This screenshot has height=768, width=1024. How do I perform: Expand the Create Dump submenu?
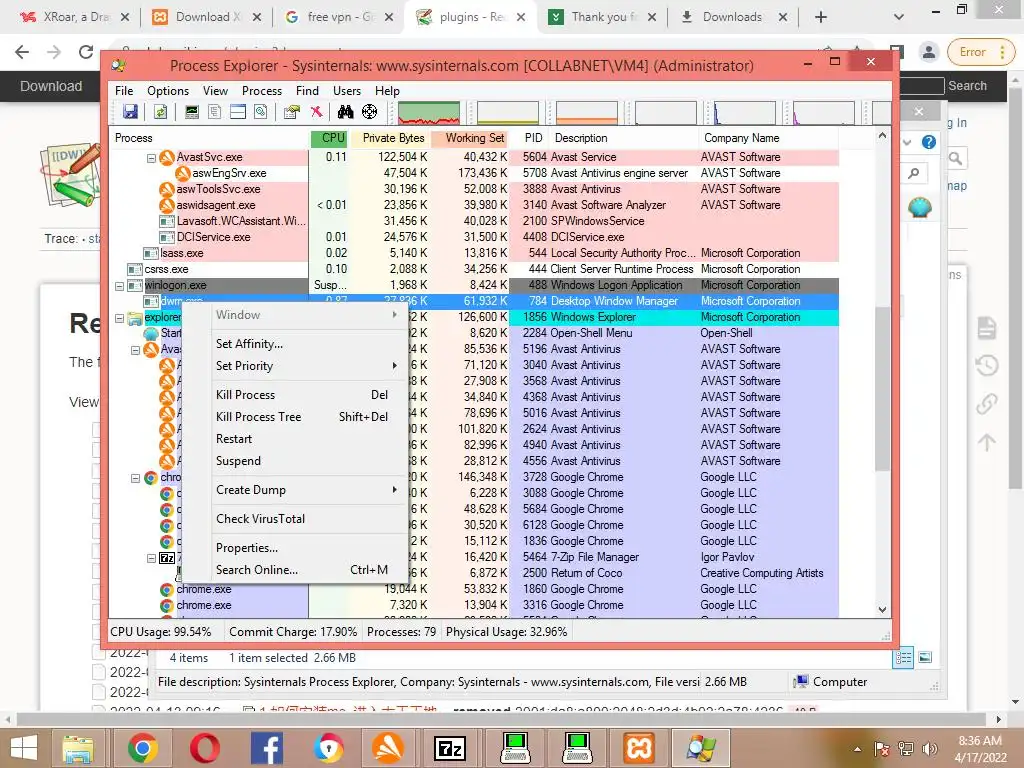point(306,490)
